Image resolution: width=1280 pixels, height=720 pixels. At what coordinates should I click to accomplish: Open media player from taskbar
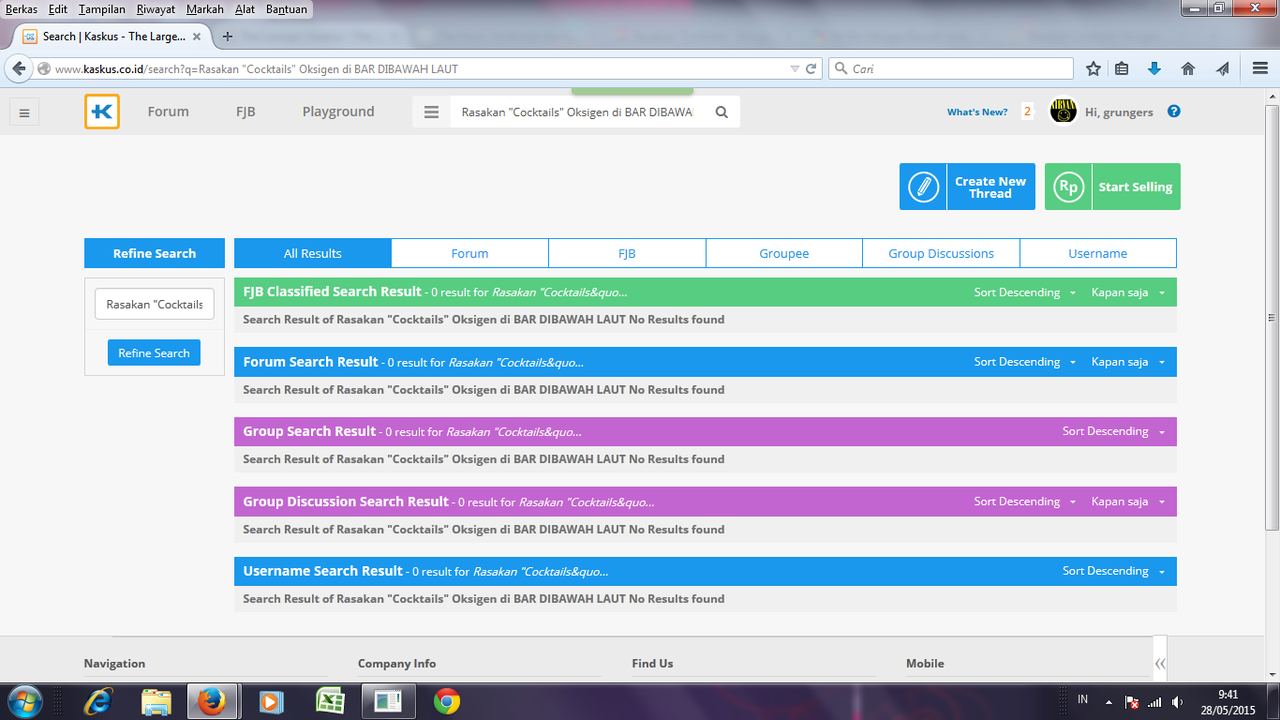pyautogui.click(x=270, y=702)
